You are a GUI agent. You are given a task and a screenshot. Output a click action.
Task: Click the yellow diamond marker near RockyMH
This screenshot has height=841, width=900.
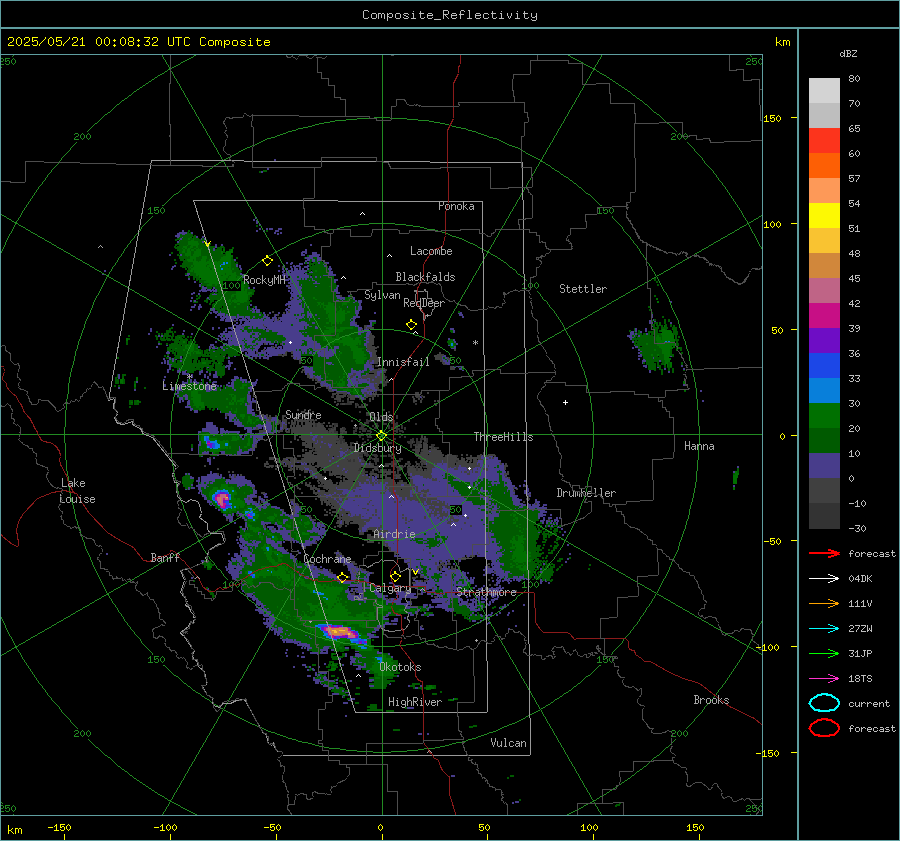click(x=267, y=261)
